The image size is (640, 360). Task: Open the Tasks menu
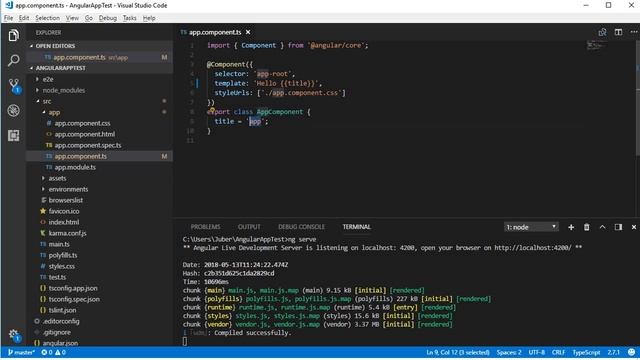(x=130, y=18)
